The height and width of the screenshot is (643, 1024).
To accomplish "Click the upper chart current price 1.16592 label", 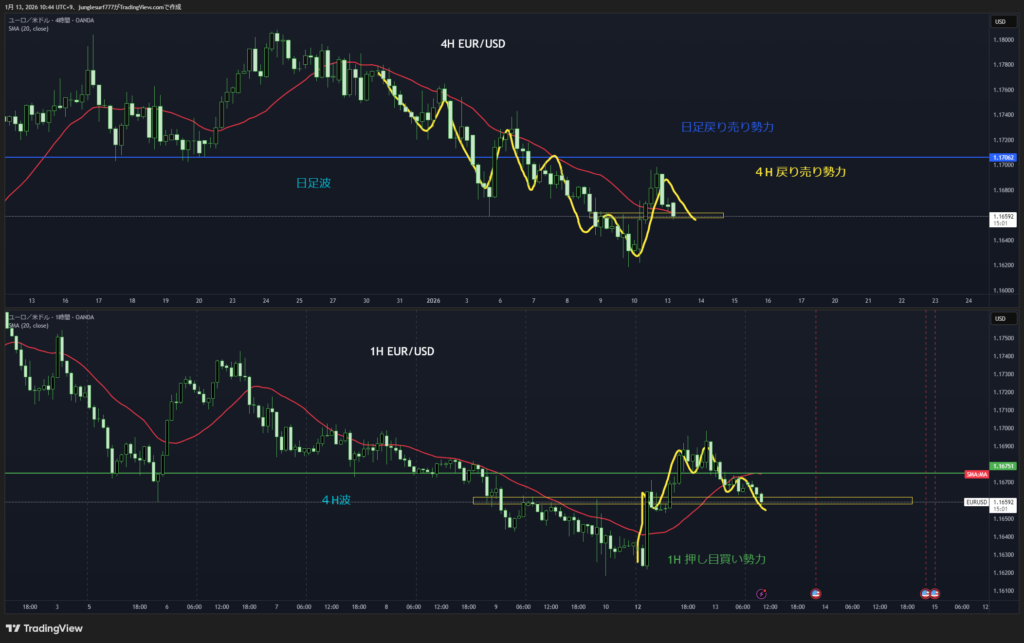I will (1001, 216).
